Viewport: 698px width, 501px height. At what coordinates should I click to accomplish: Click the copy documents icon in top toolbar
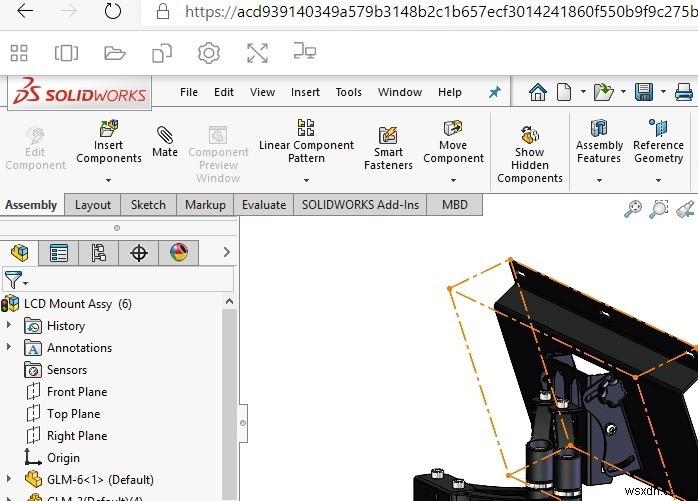click(162, 53)
